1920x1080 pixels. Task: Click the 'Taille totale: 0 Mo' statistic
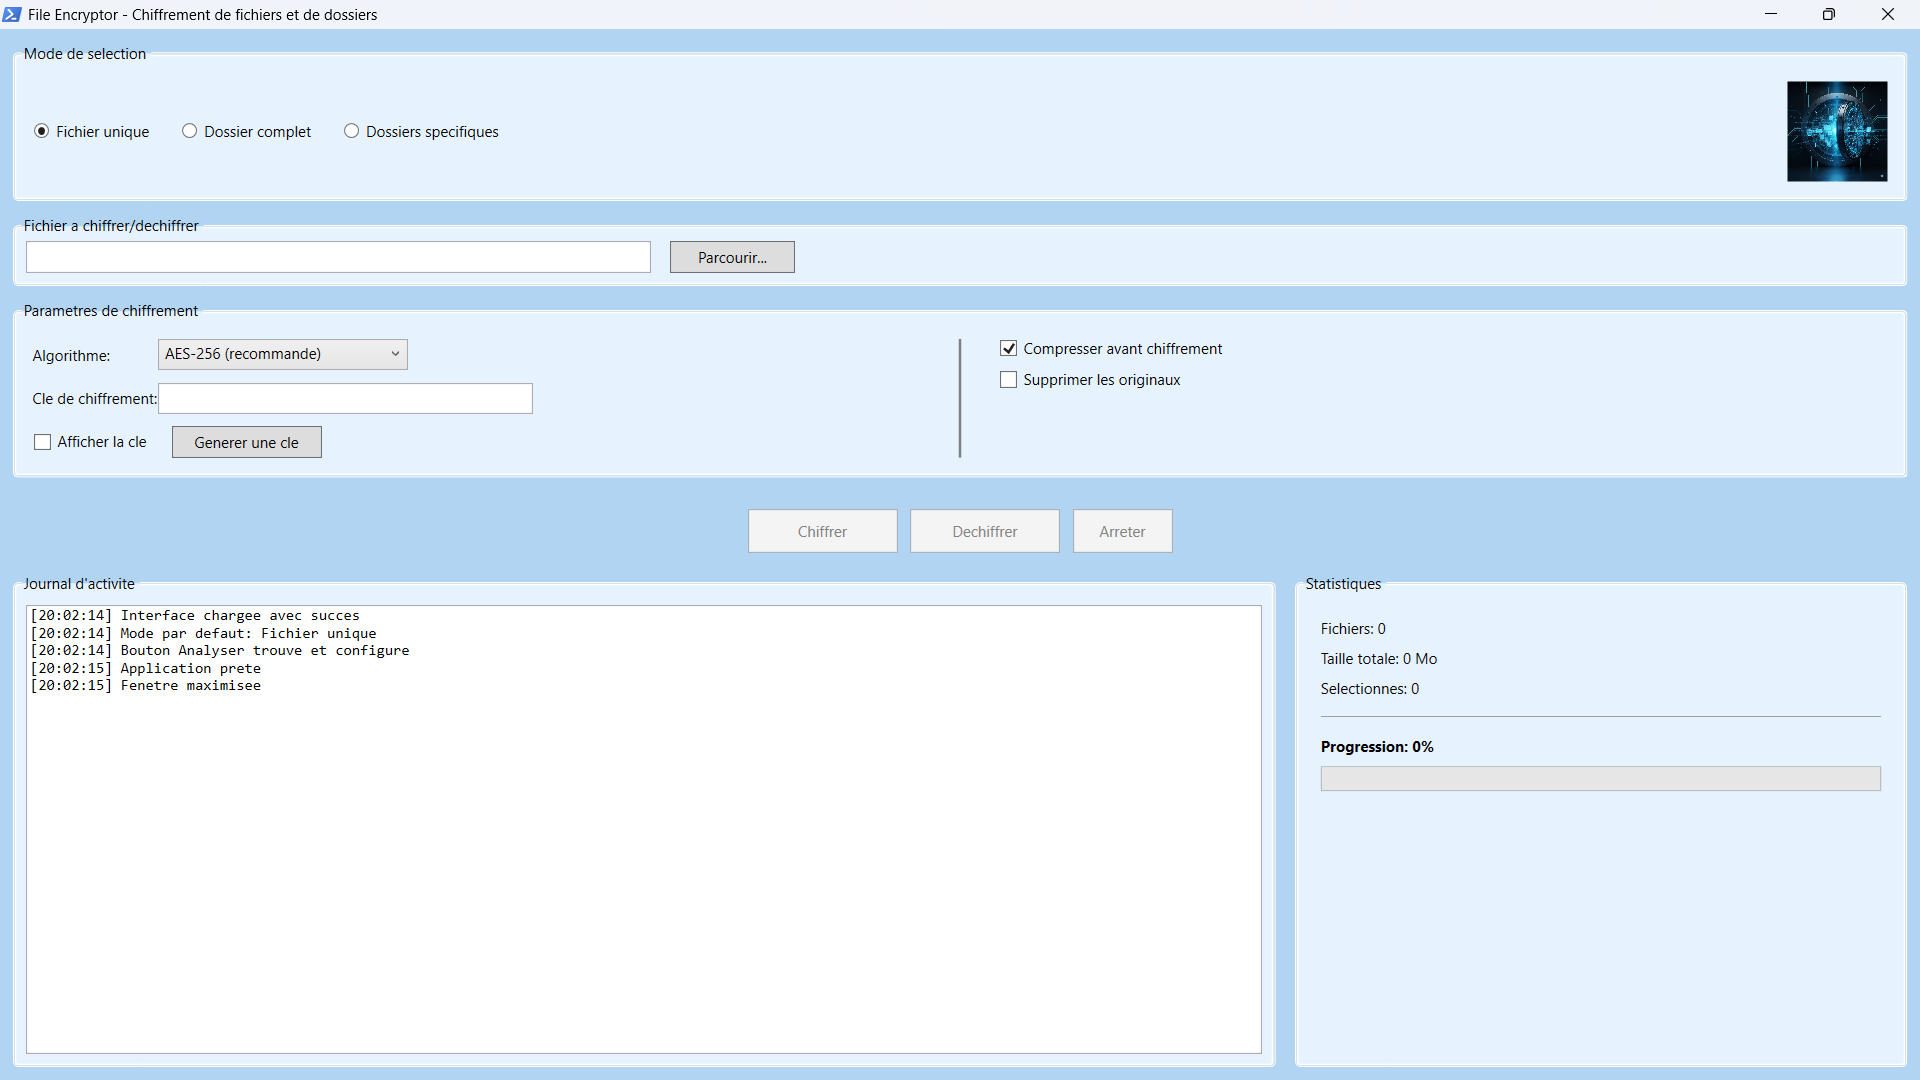point(1378,659)
